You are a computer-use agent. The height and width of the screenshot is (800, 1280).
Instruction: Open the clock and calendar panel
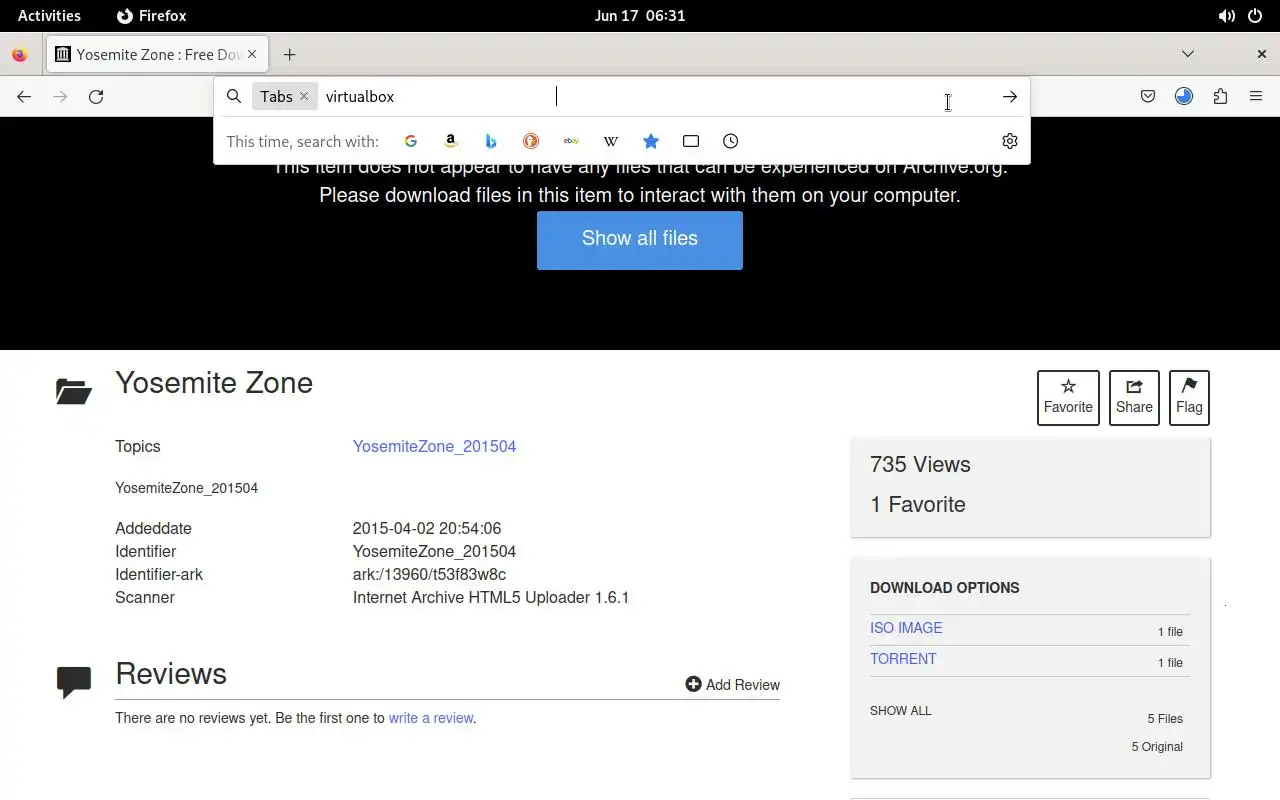click(x=640, y=15)
